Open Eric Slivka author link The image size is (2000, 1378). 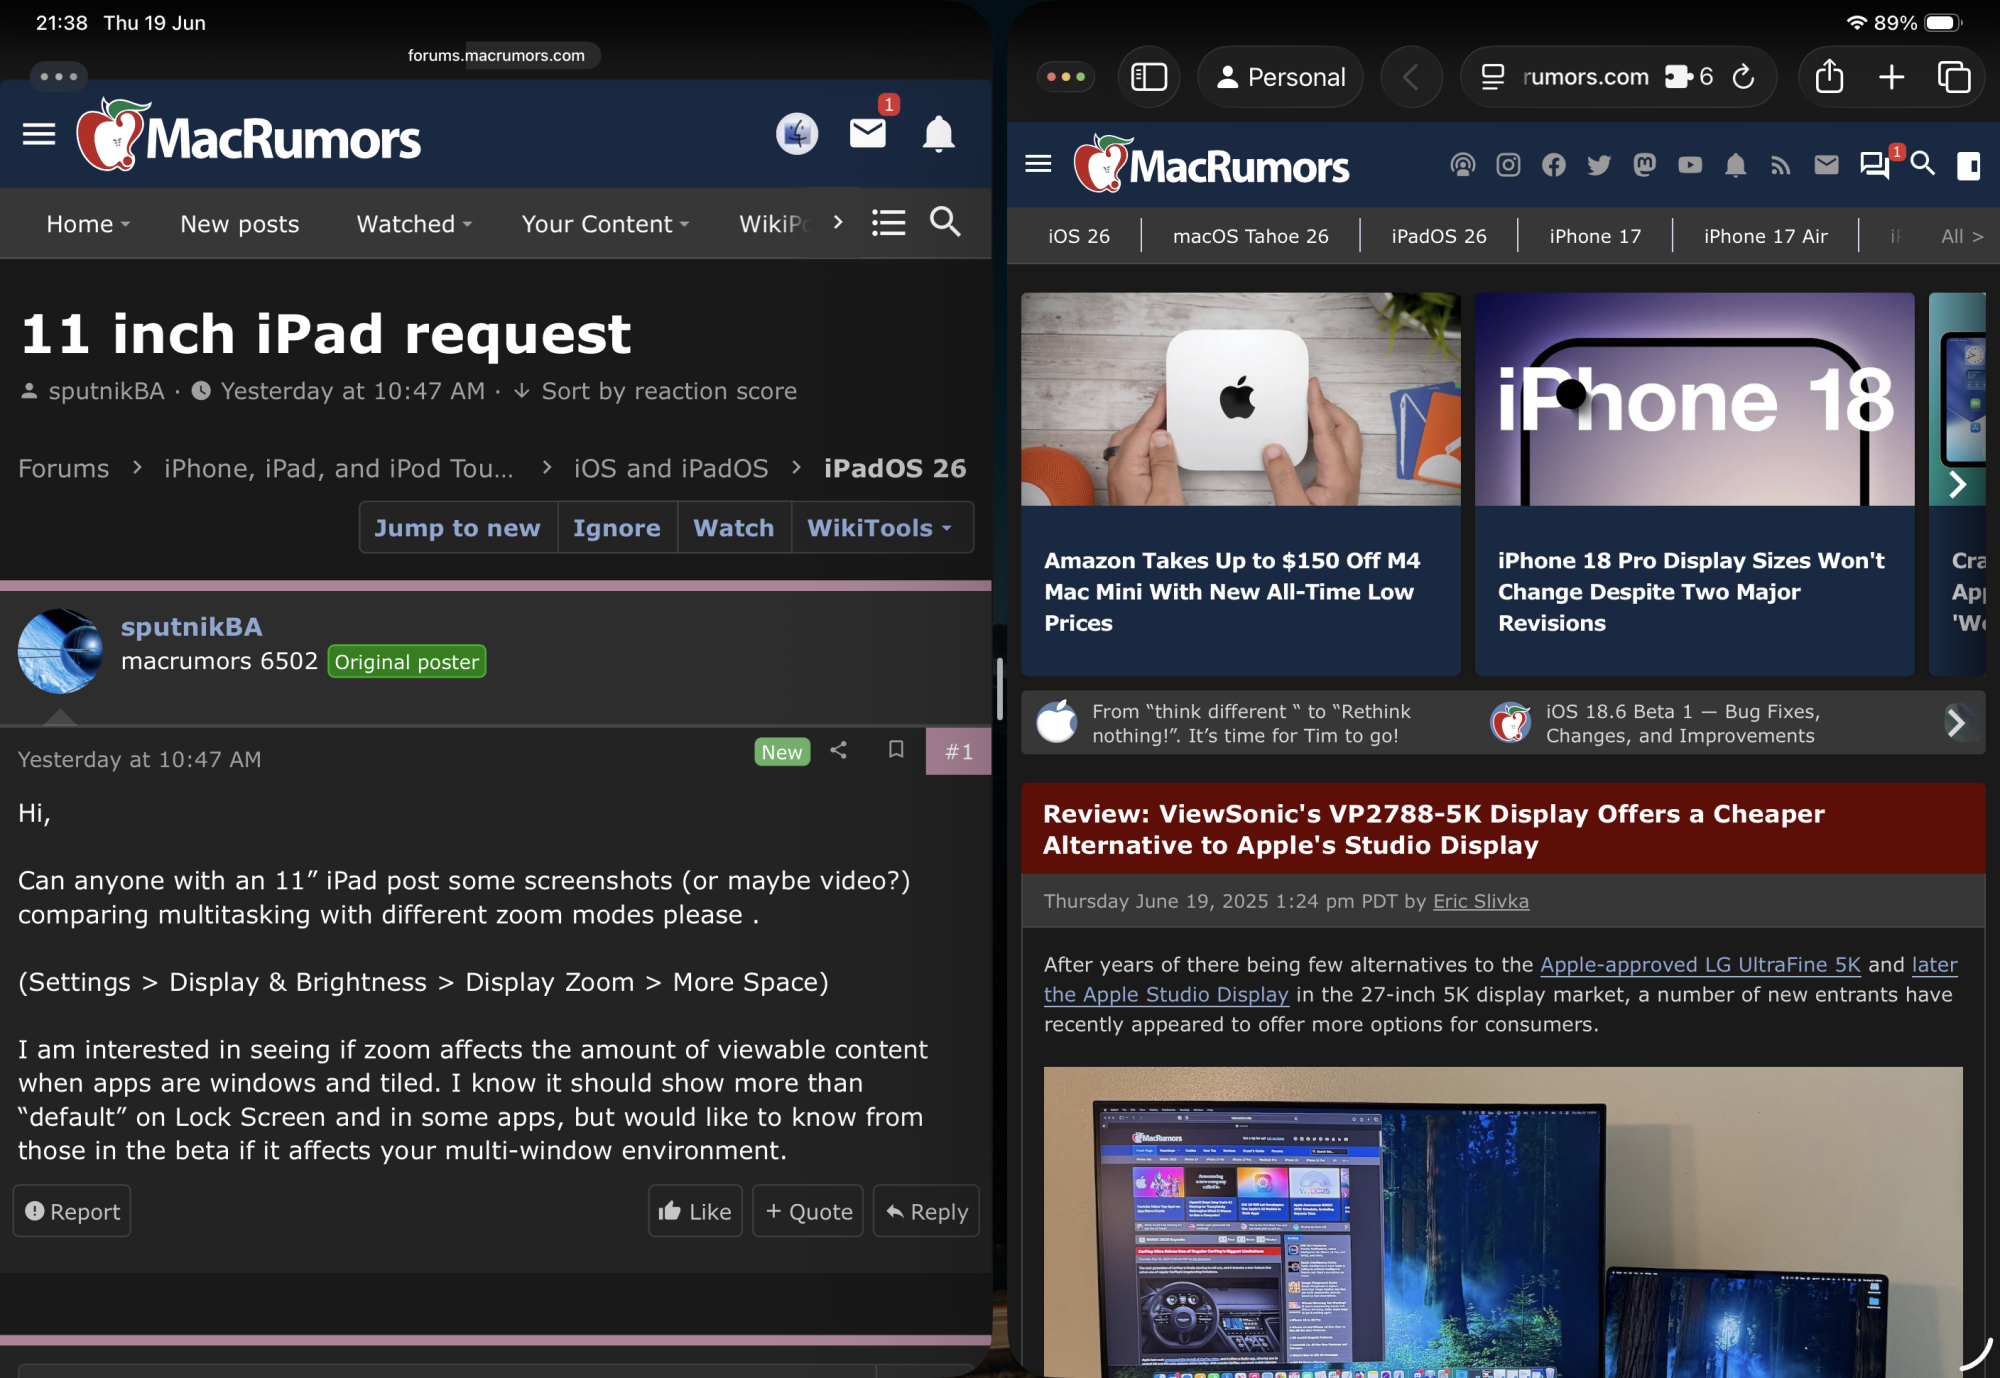click(1480, 901)
